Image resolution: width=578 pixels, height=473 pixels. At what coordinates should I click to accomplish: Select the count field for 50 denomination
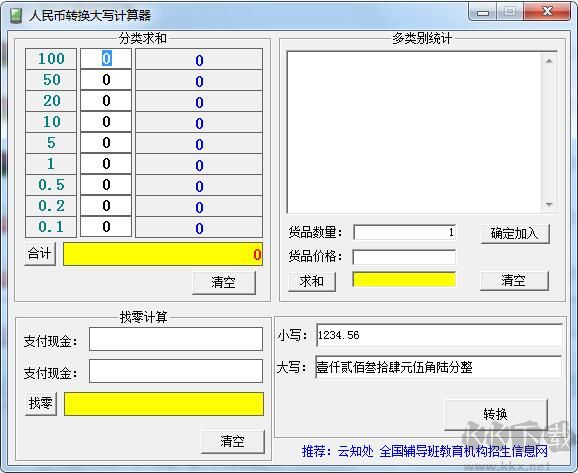(106, 80)
